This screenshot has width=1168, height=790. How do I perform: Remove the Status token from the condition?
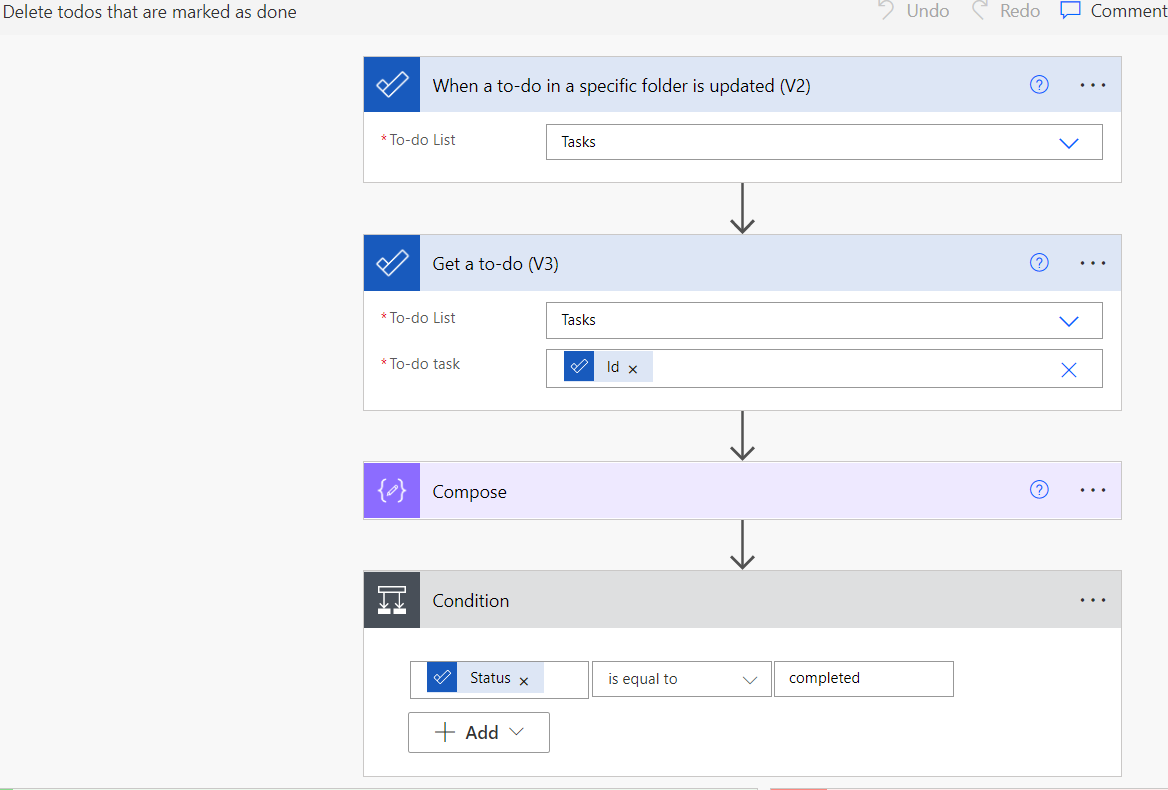pyautogui.click(x=524, y=681)
